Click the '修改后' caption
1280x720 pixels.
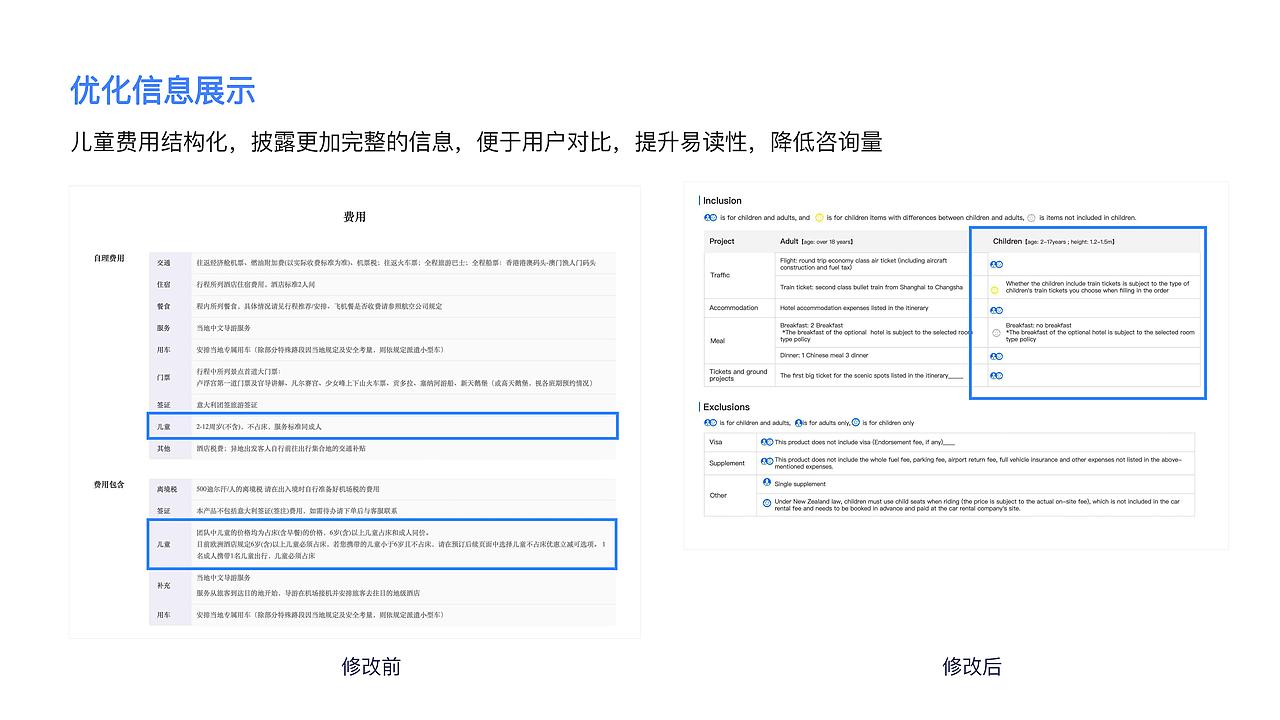point(971,666)
